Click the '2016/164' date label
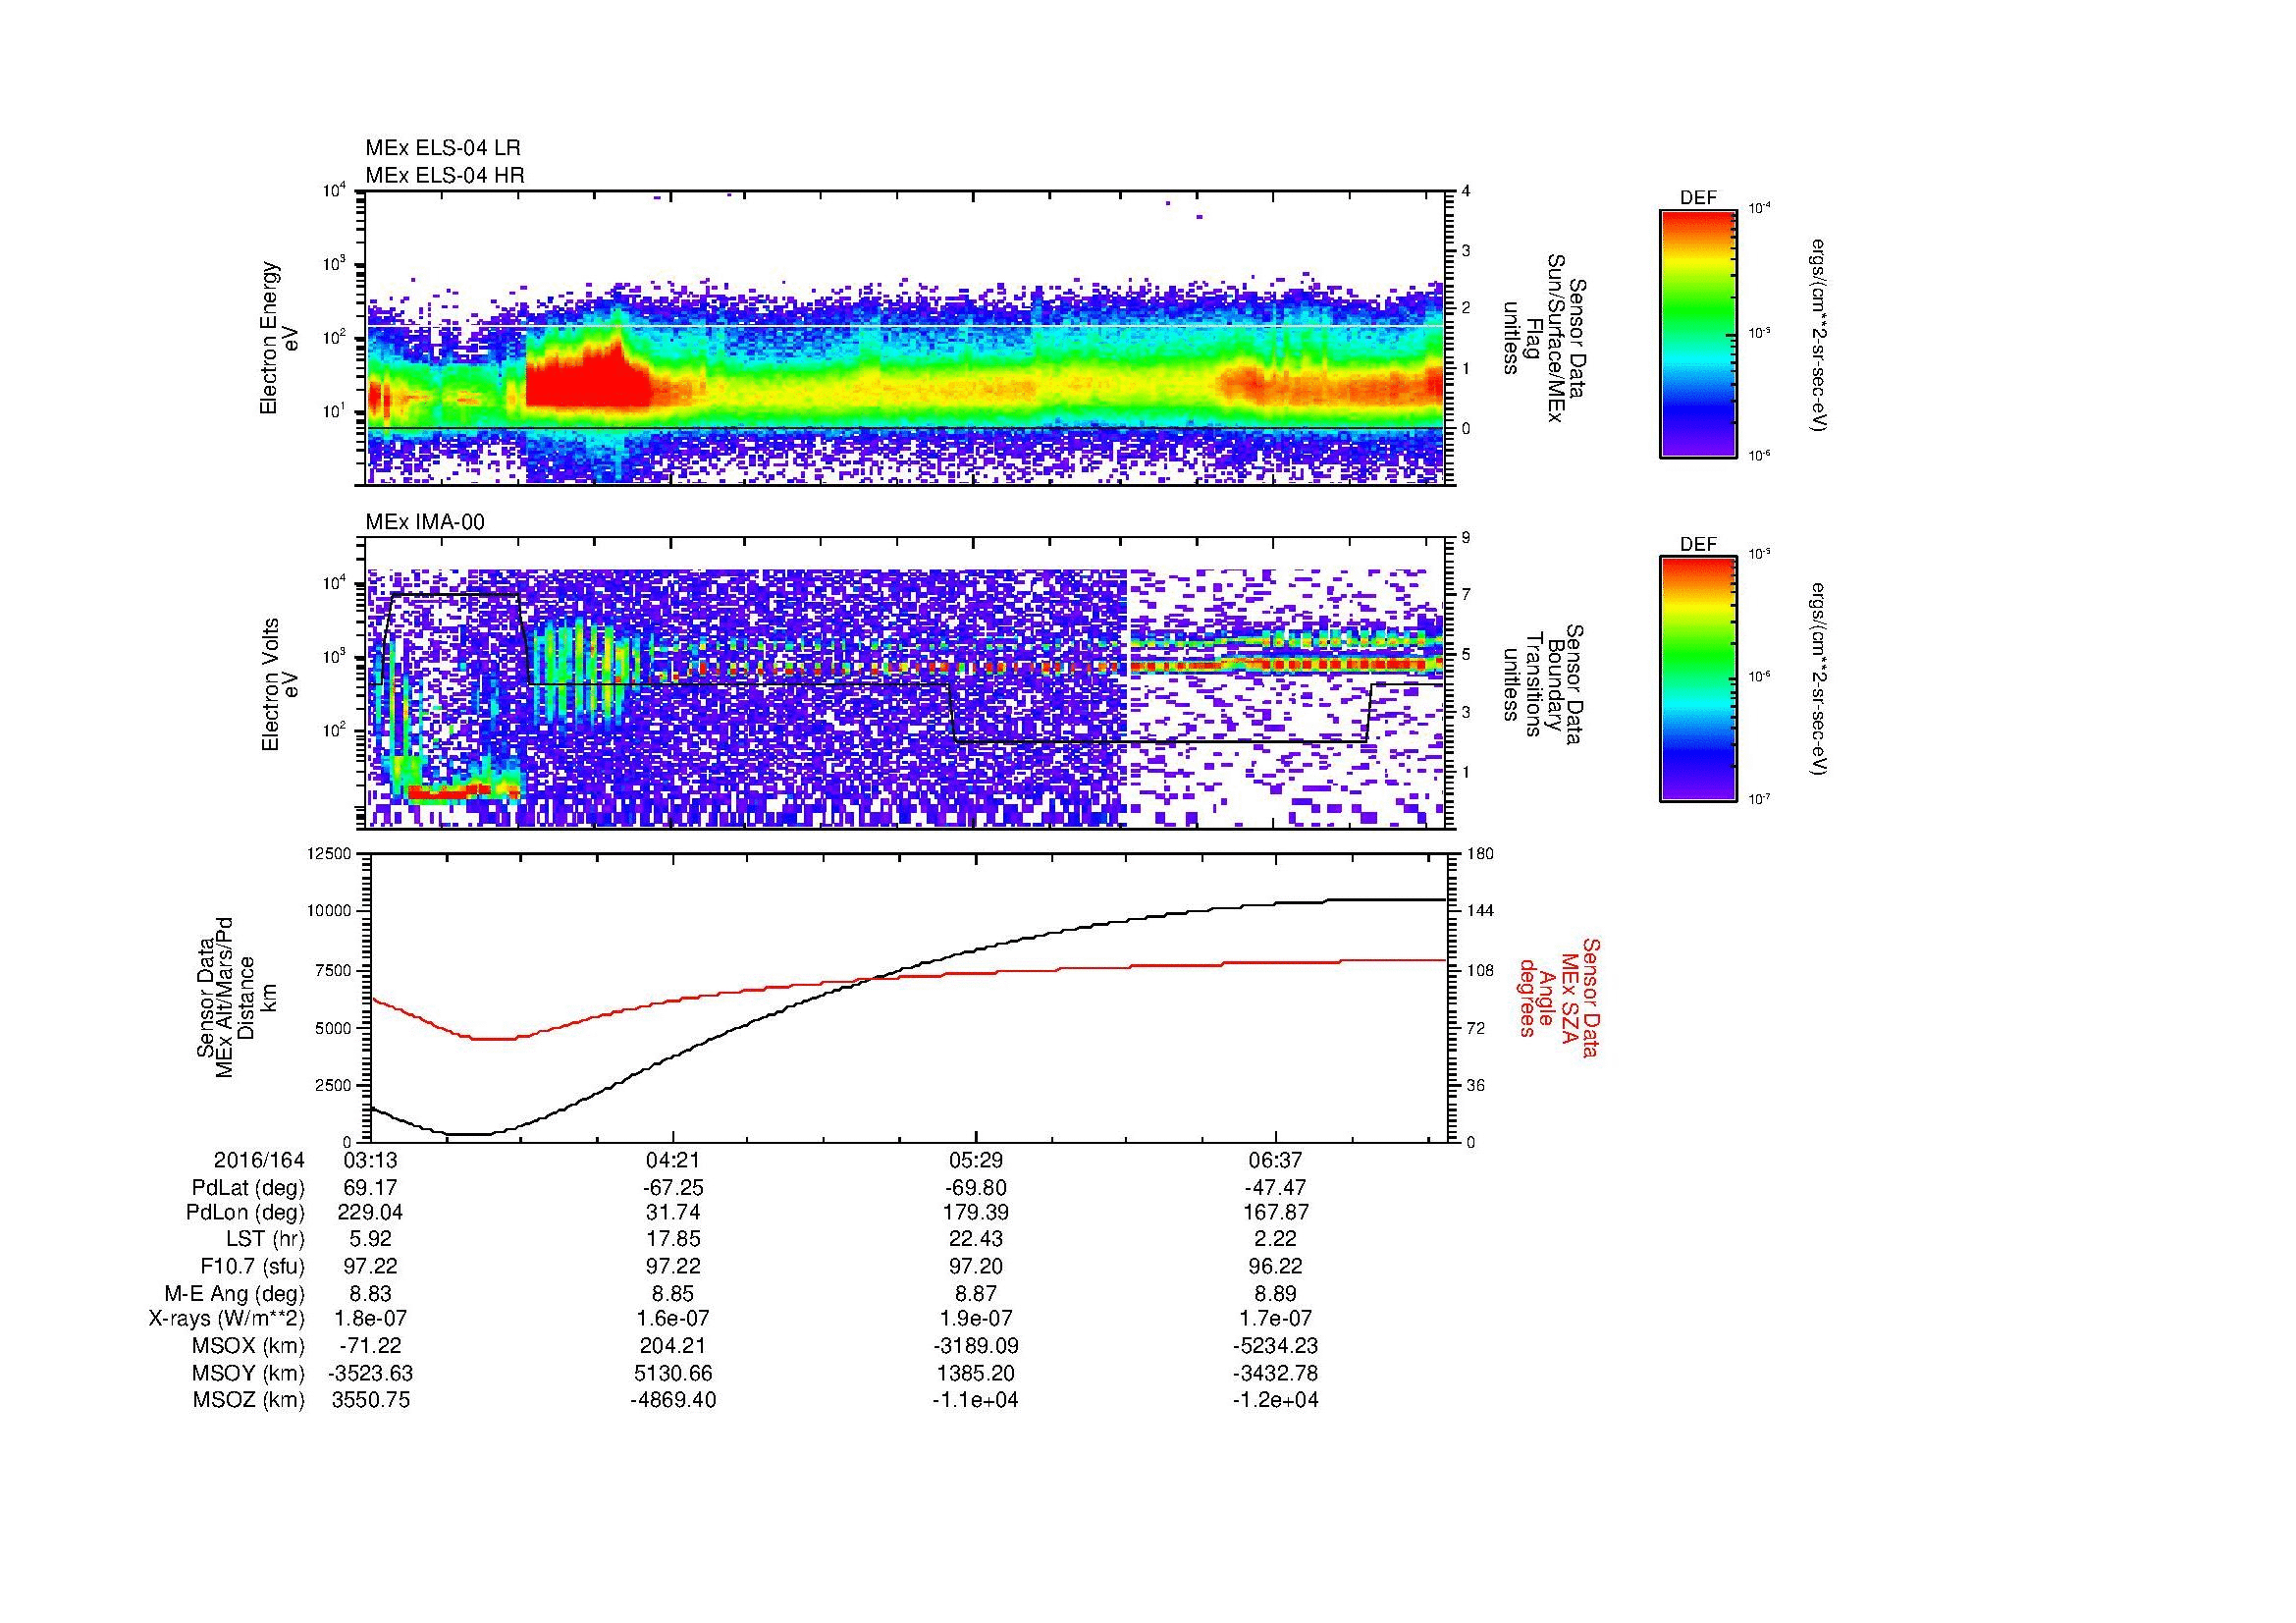This screenshot has height=1623, width=2296. coord(259,1161)
